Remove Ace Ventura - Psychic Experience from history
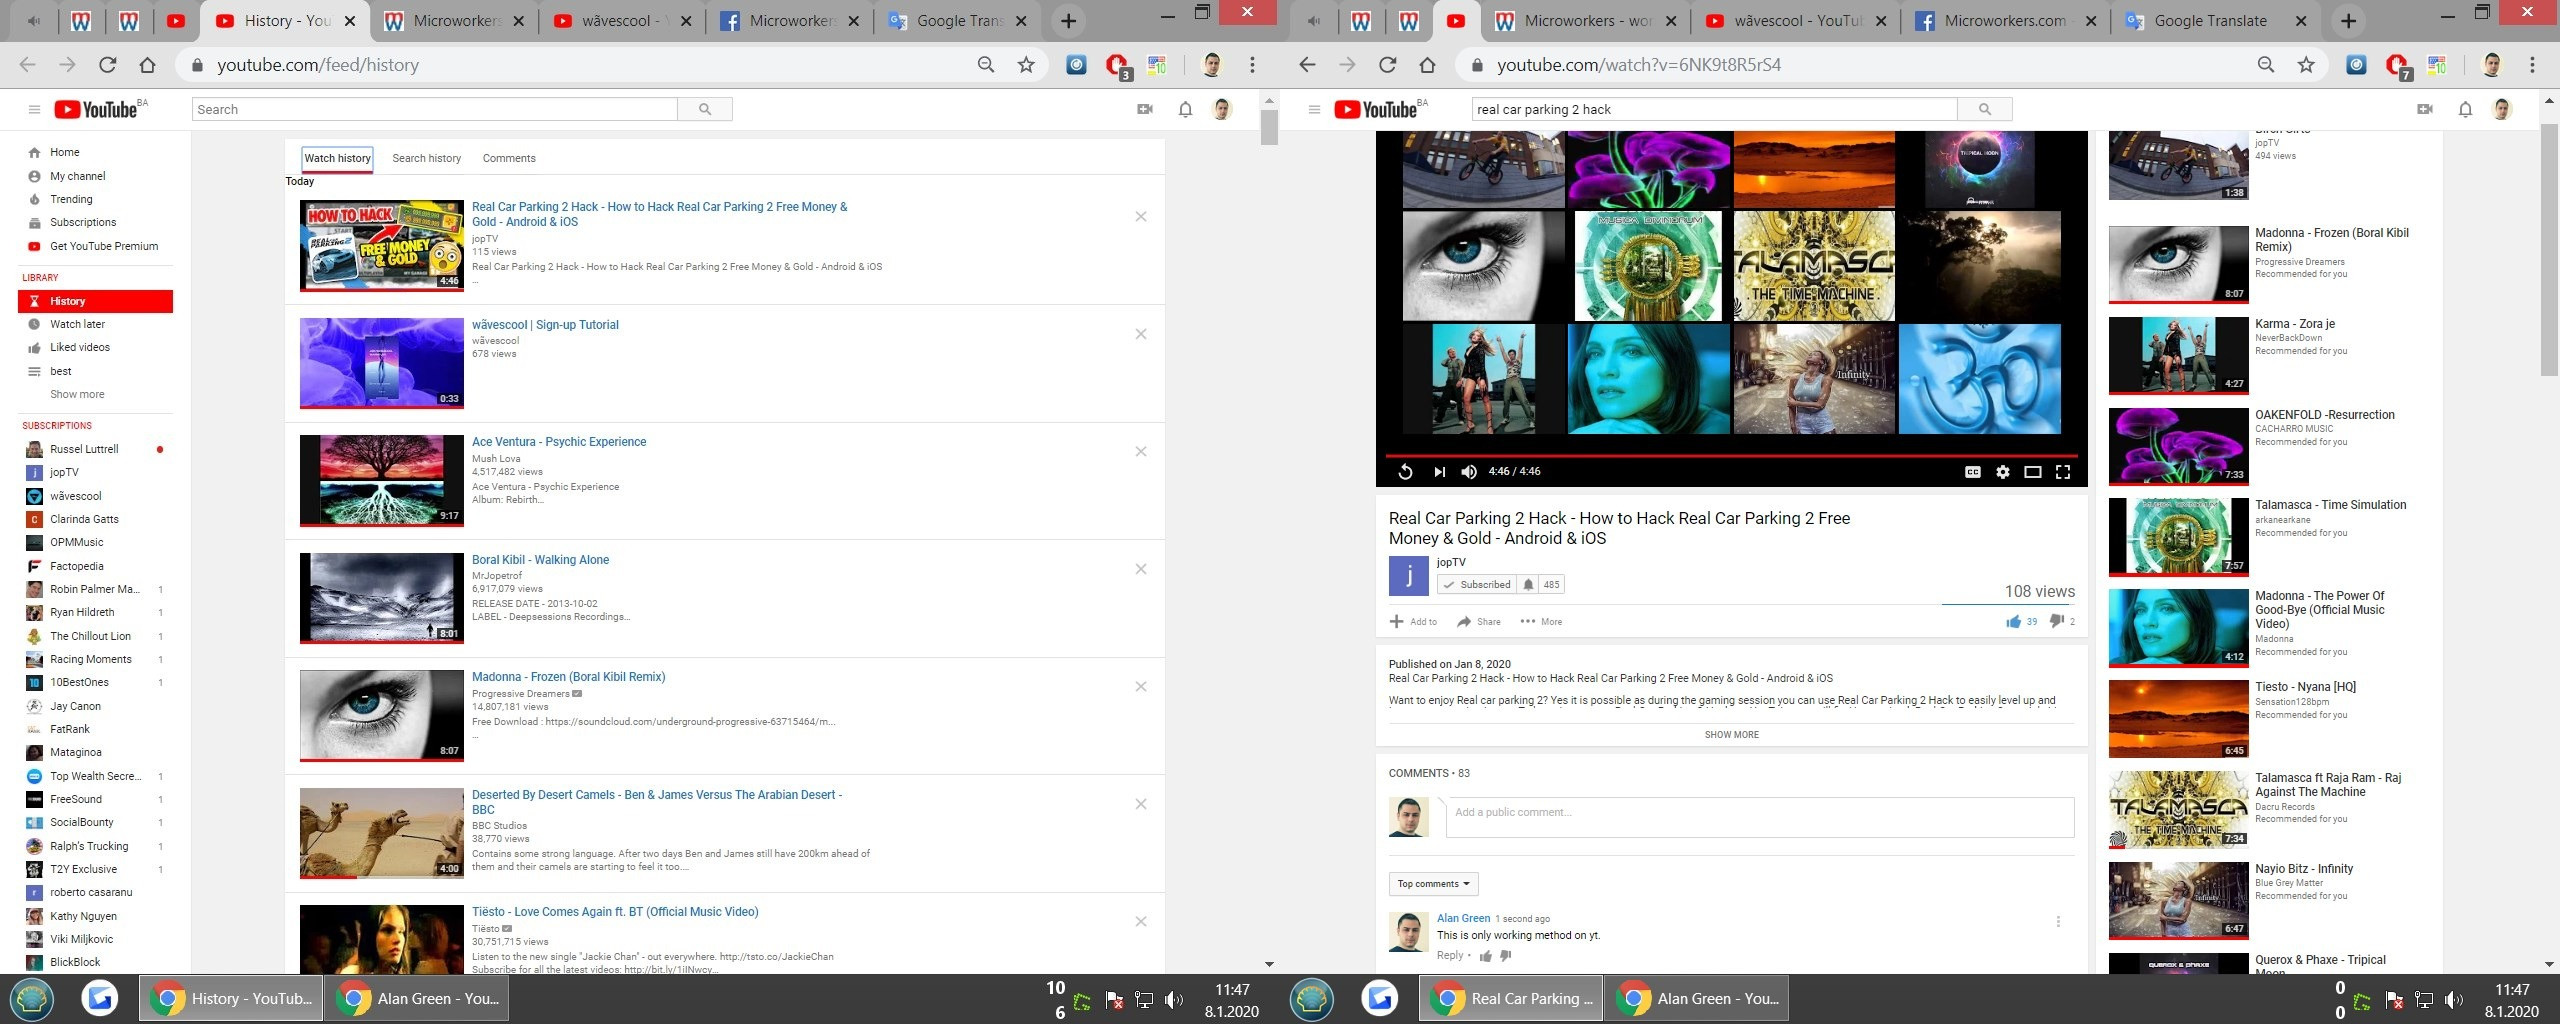This screenshot has height=1024, width=2560. [x=1141, y=451]
